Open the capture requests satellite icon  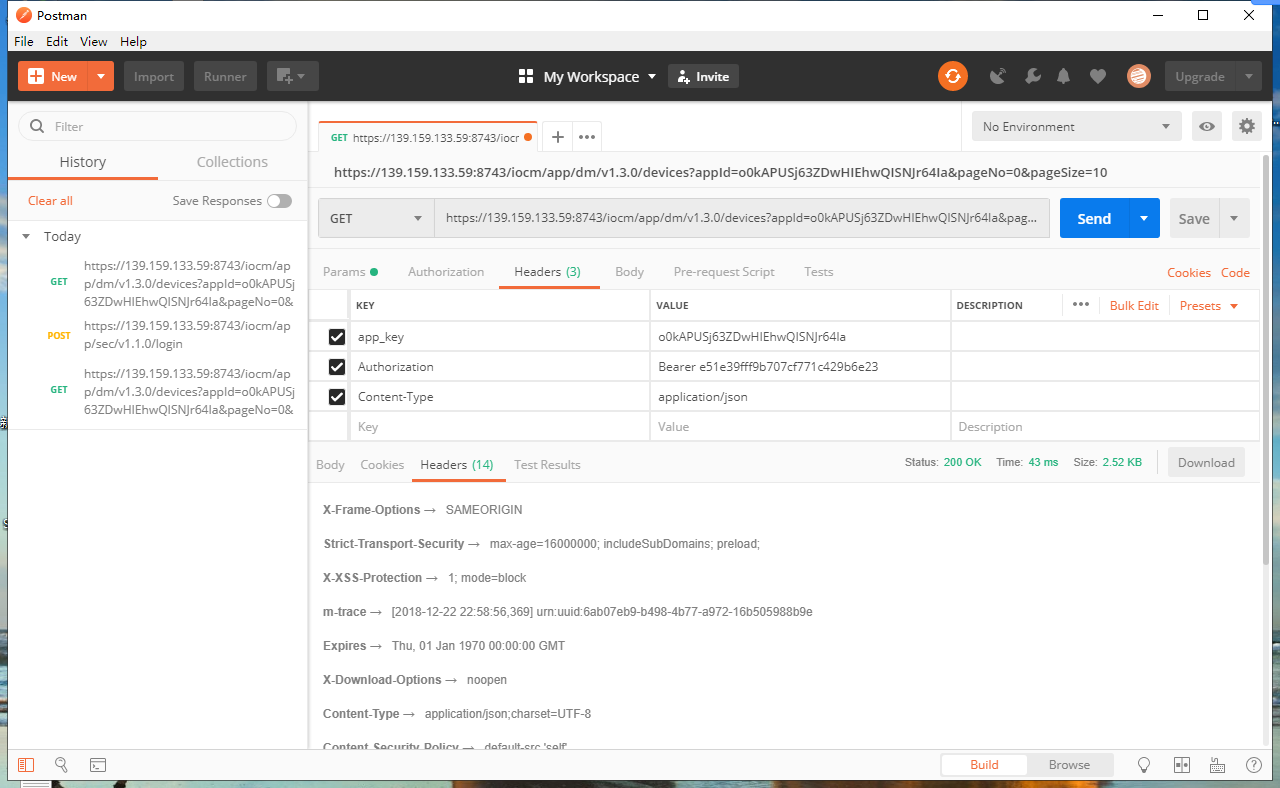pyautogui.click(x=997, y=76)
